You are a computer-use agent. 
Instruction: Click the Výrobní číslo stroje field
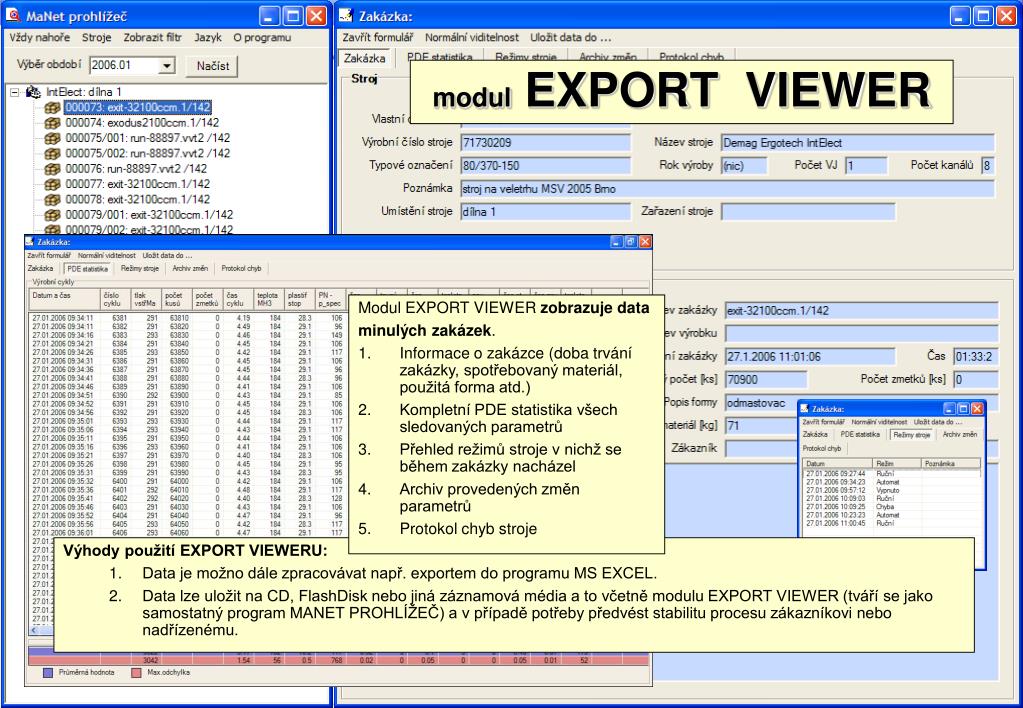click(544, 143)
